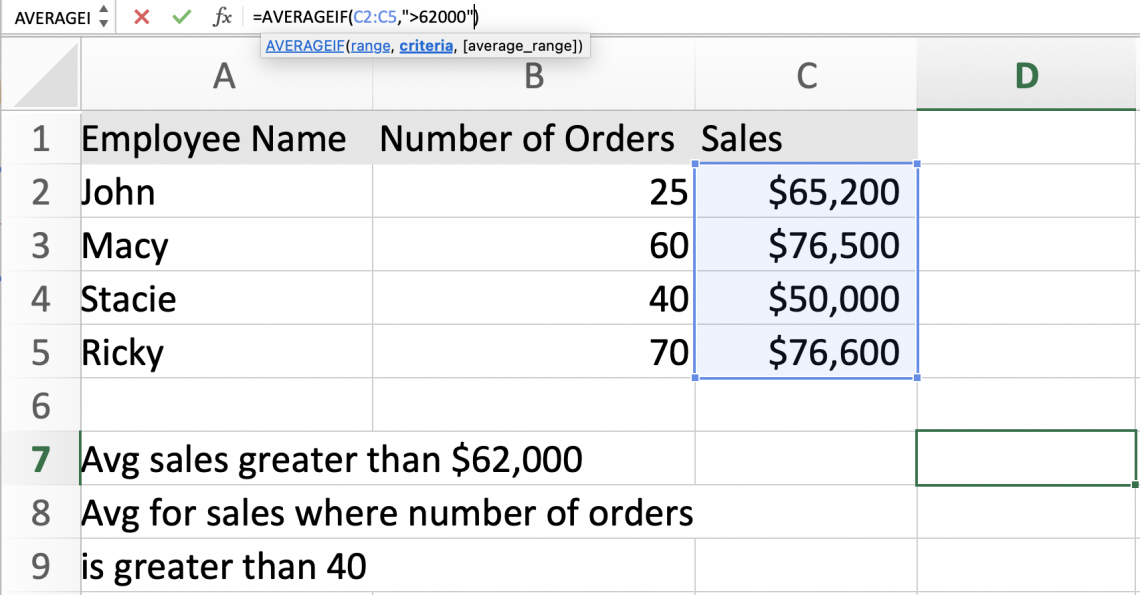Select column B header
Viewport: 1140px width, 595px height.
(x=533, y=77)
